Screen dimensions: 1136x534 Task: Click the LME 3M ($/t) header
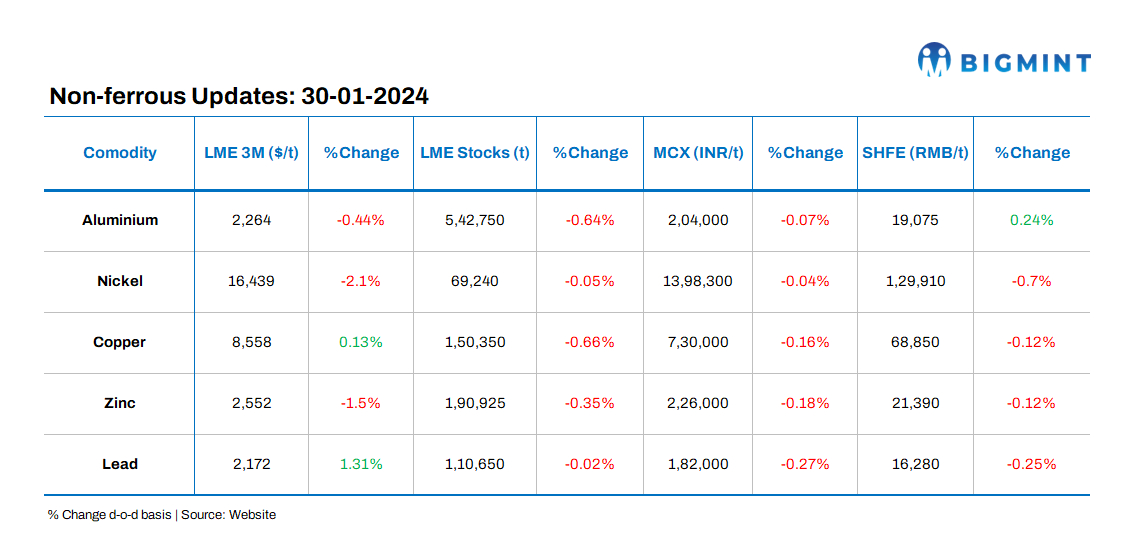tap(251, 153)
